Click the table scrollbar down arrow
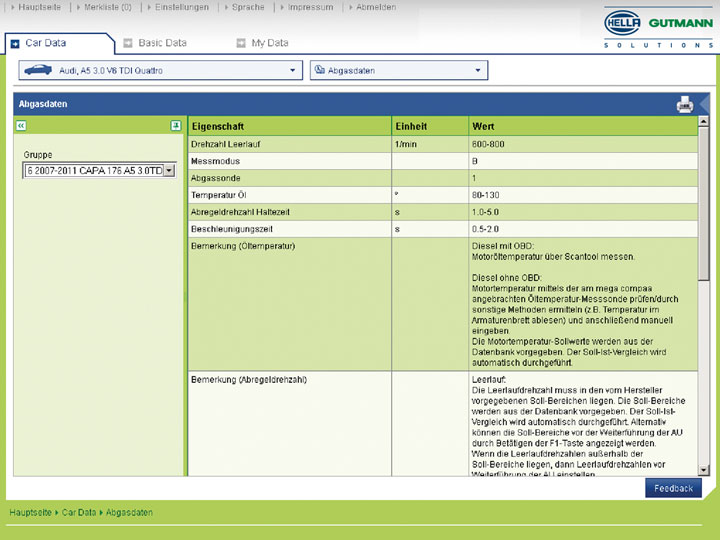 703,470
